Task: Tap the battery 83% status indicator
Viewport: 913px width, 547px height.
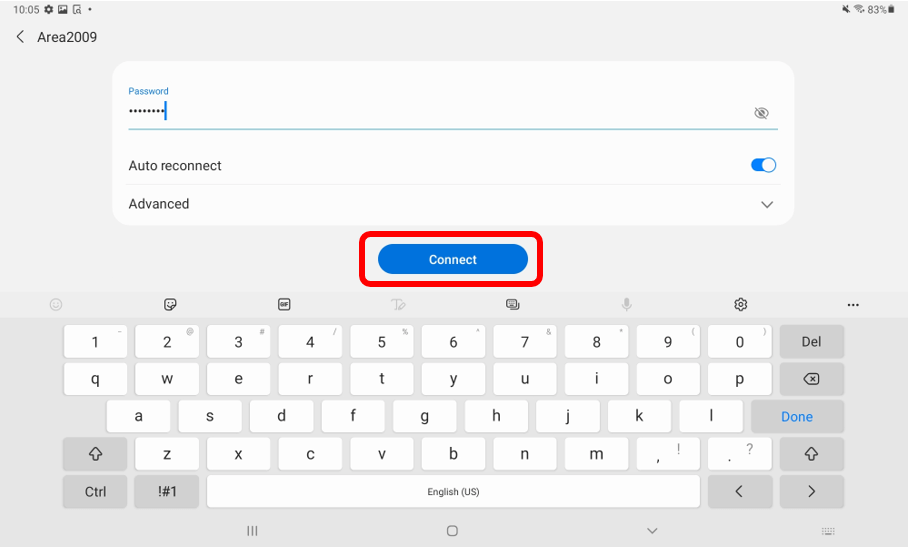Action: pos(880,9)
